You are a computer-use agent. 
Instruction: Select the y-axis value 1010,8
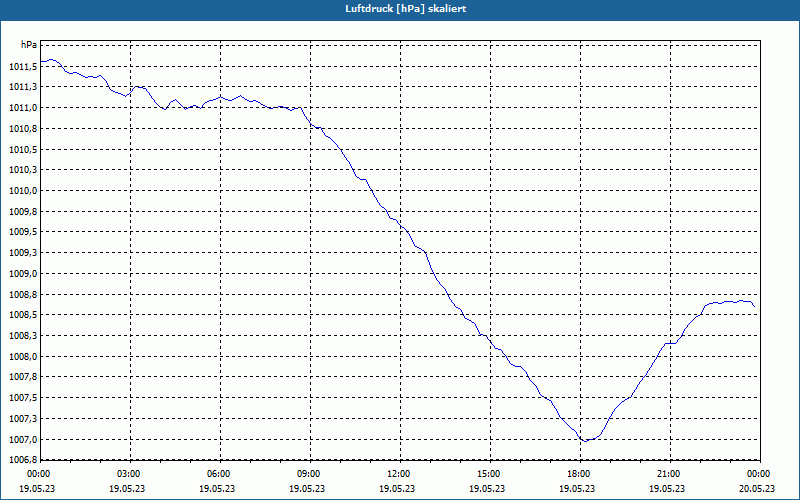click(23, 129)
